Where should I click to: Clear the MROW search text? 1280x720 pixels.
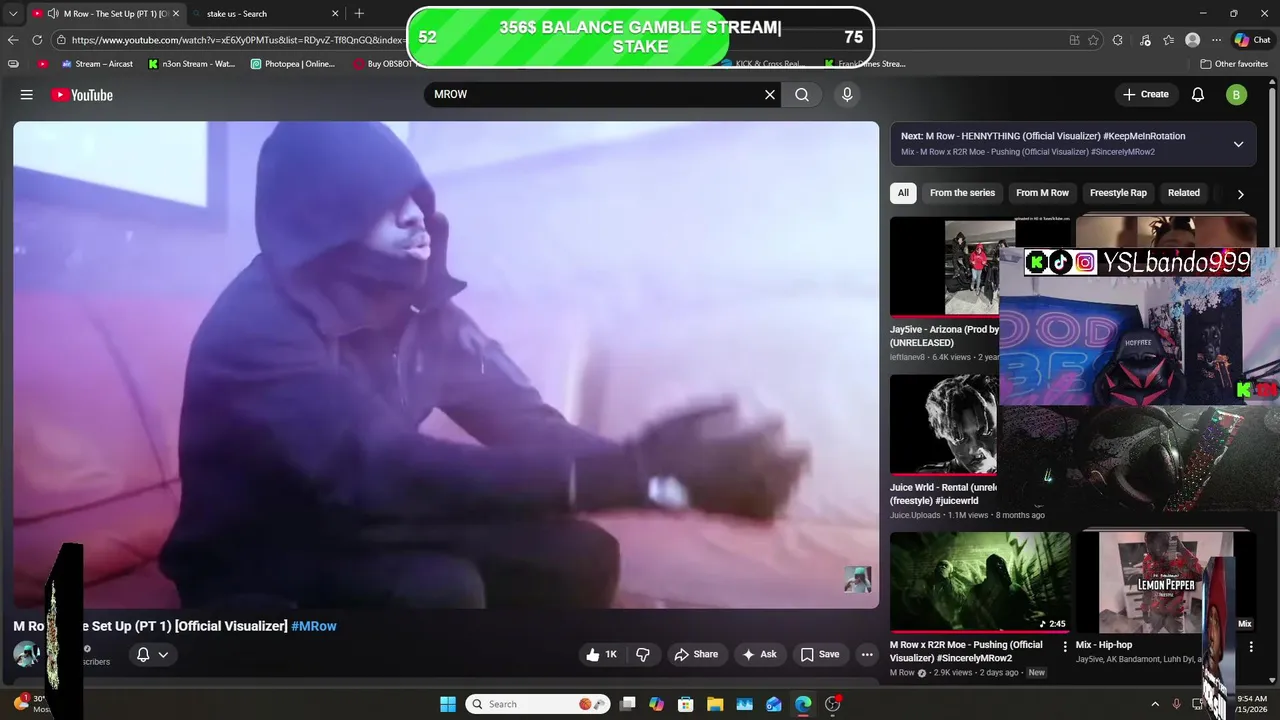[770, 94]
